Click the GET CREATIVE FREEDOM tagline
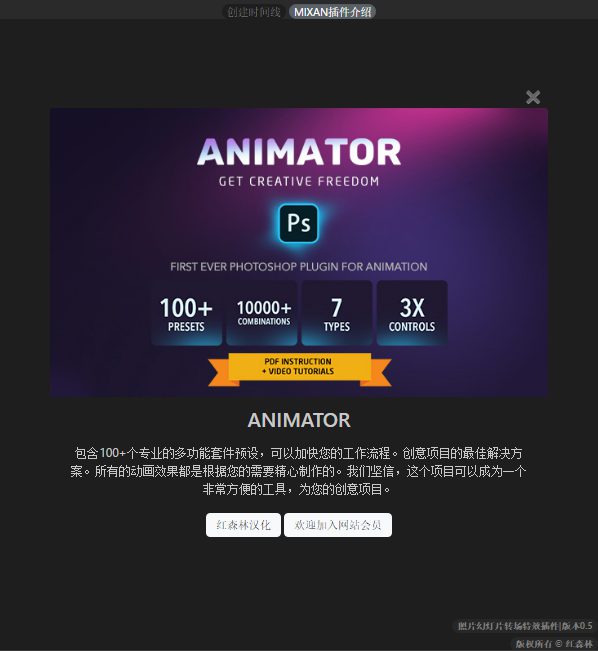Screen dimensions: 598x651 299,181
